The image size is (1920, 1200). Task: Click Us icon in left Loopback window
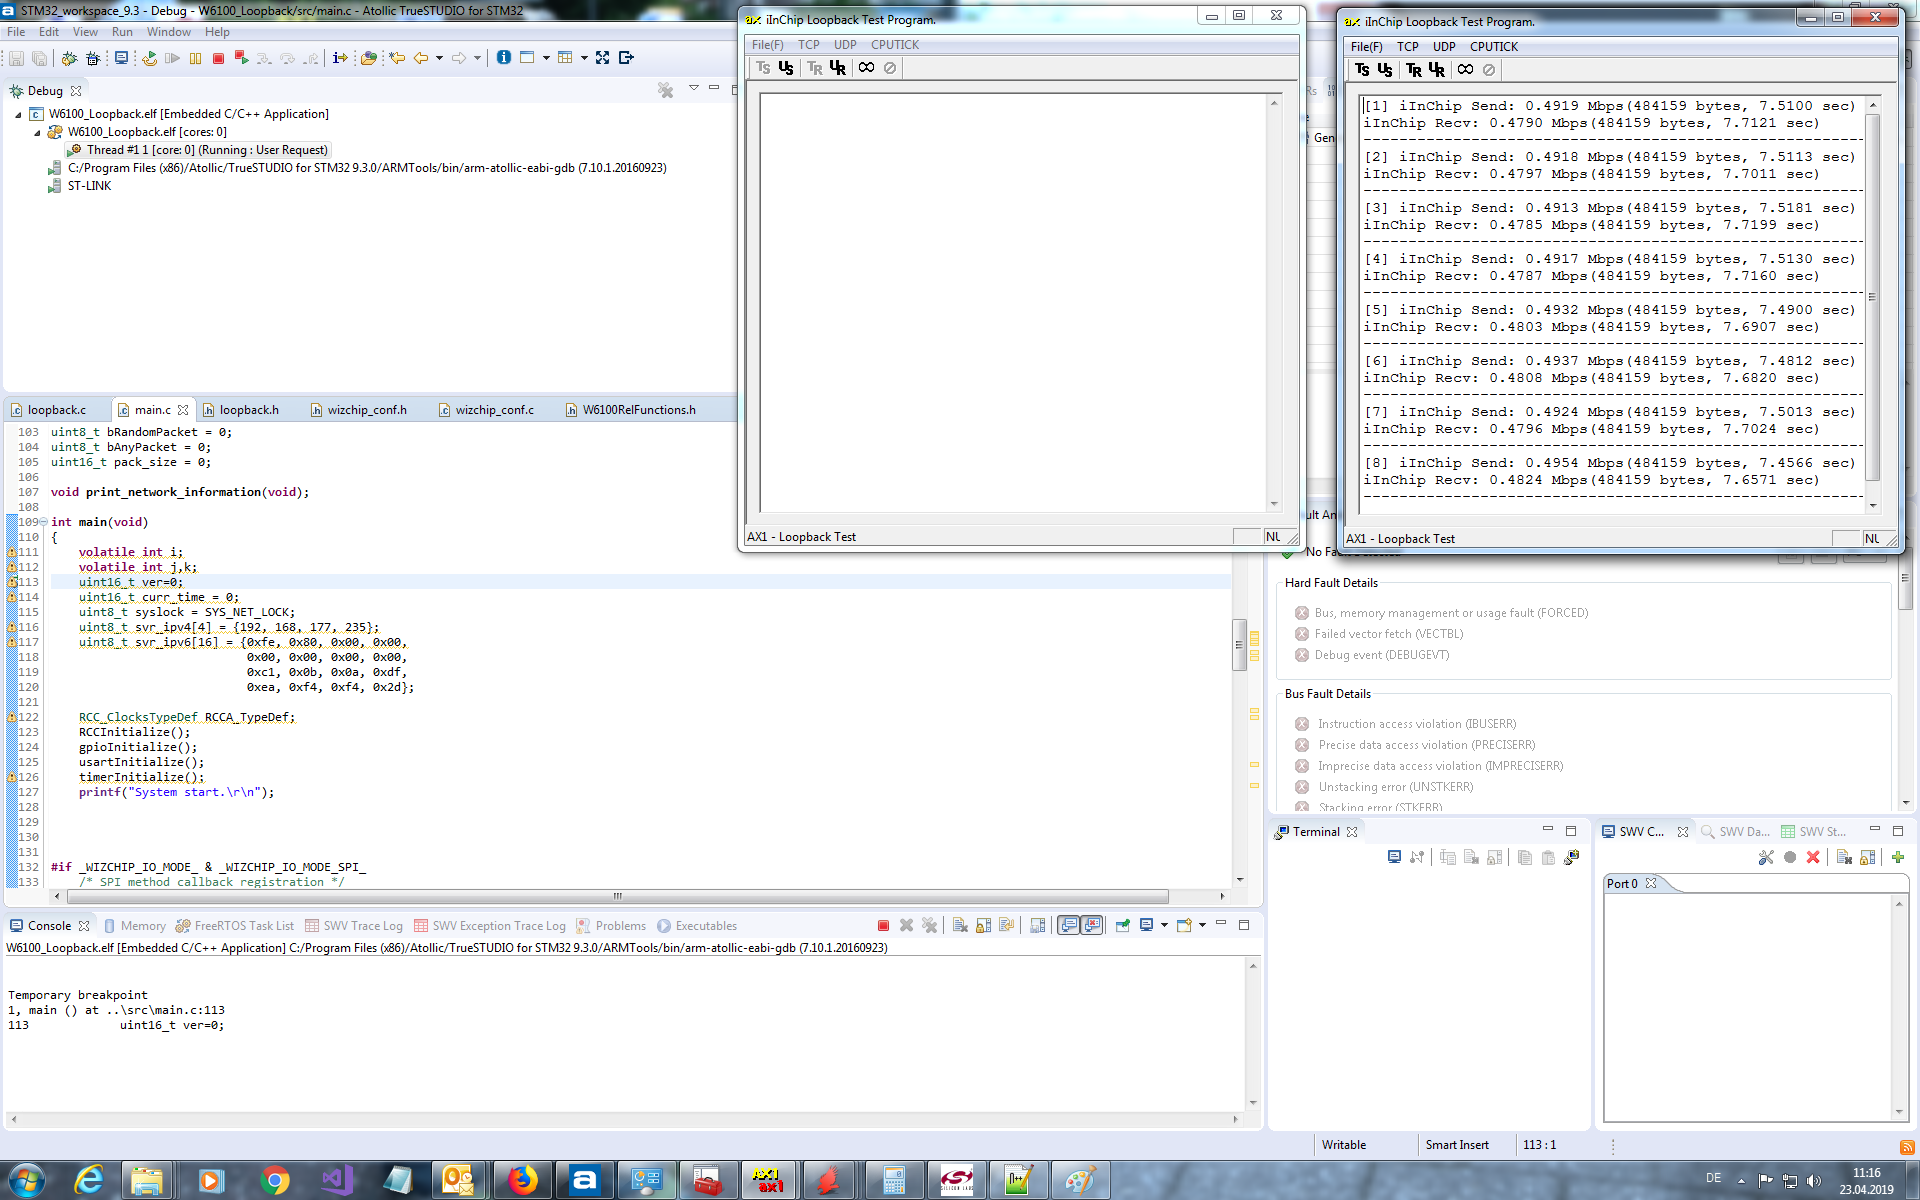[x=786, y=68]
